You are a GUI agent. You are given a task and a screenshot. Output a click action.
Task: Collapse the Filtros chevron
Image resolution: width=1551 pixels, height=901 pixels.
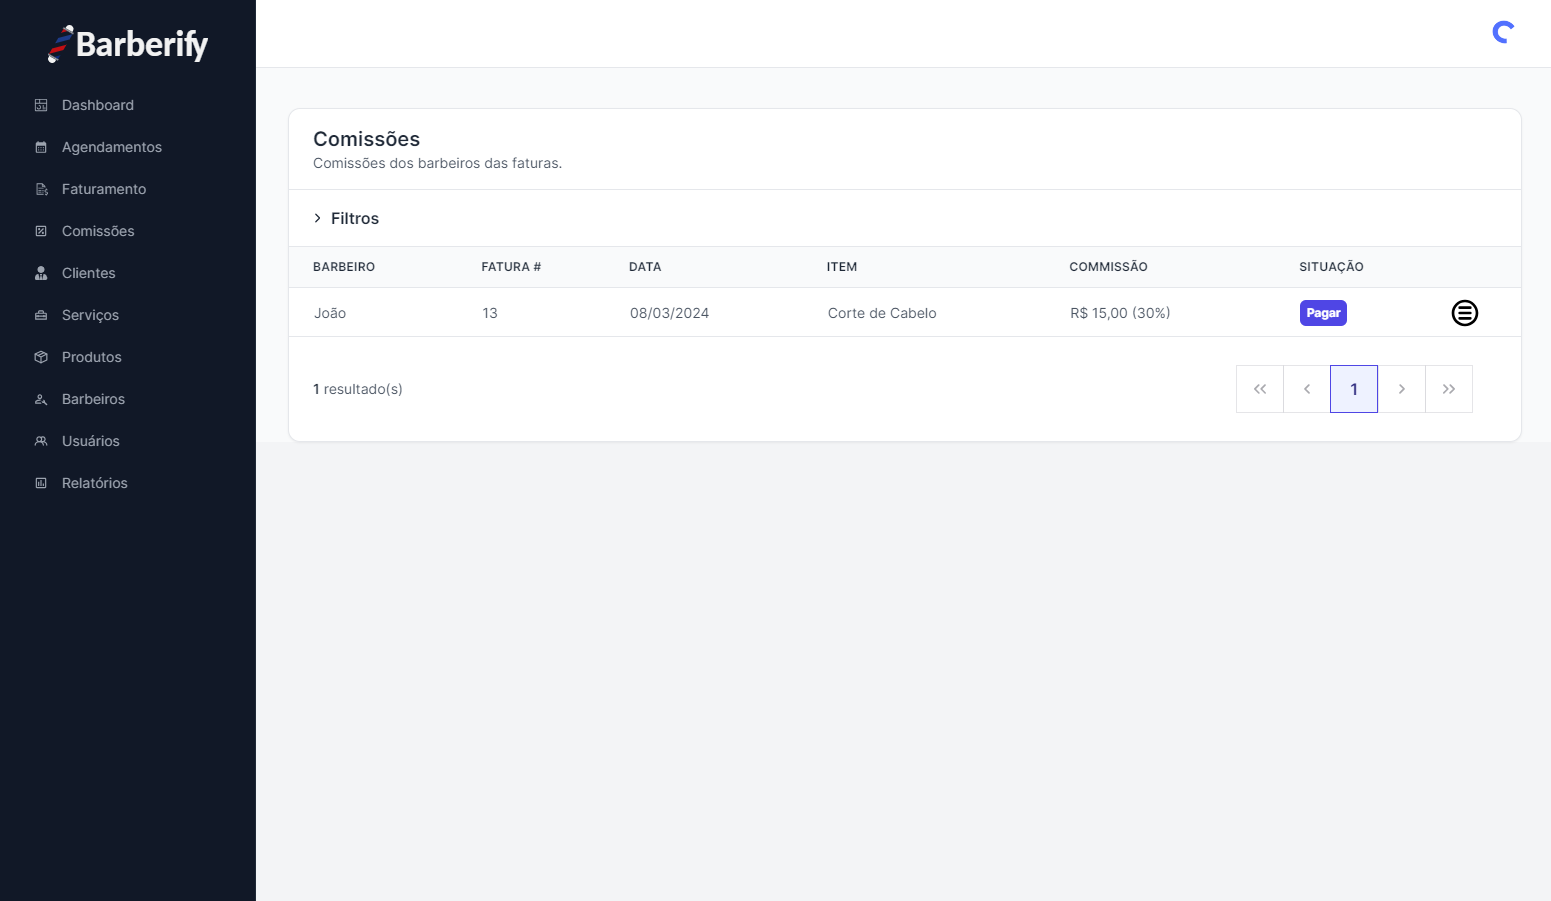(317, 218)
